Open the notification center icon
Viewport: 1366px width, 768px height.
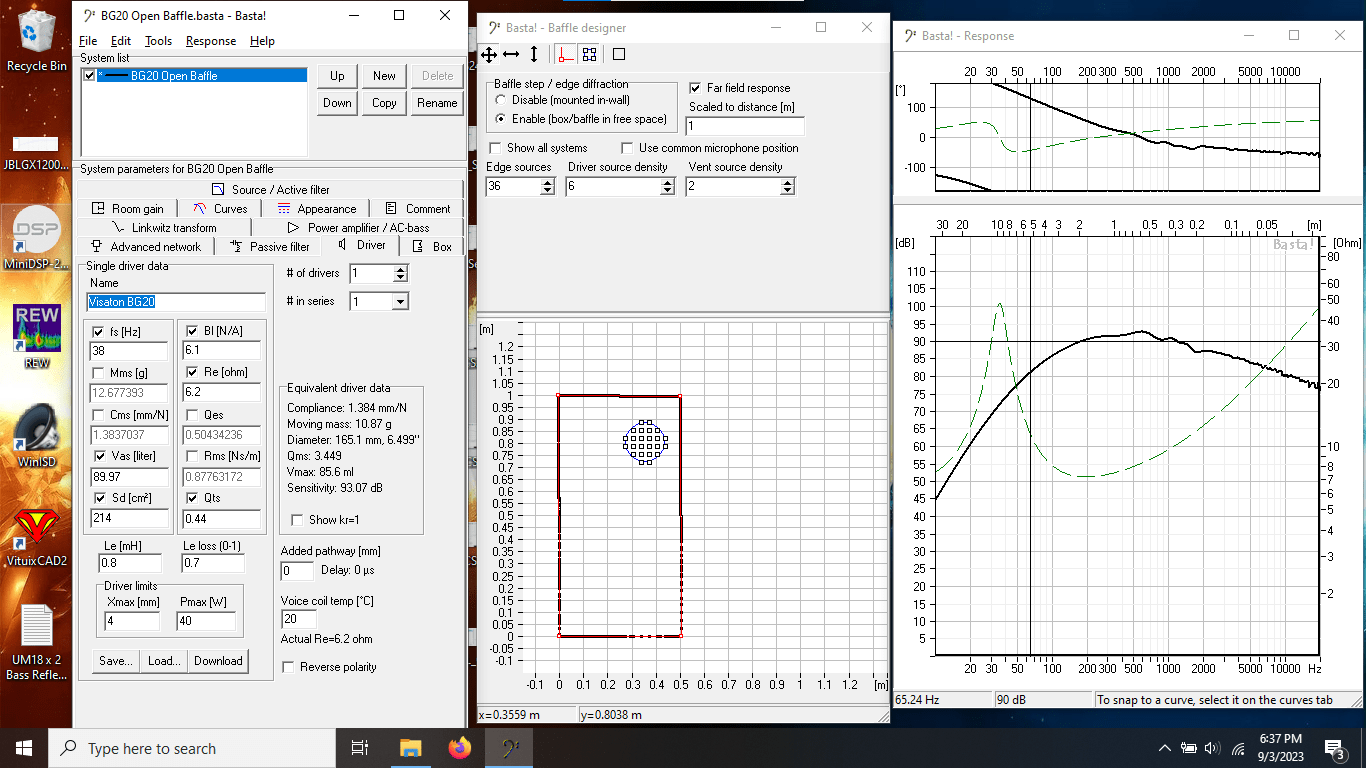point(1334,748)
